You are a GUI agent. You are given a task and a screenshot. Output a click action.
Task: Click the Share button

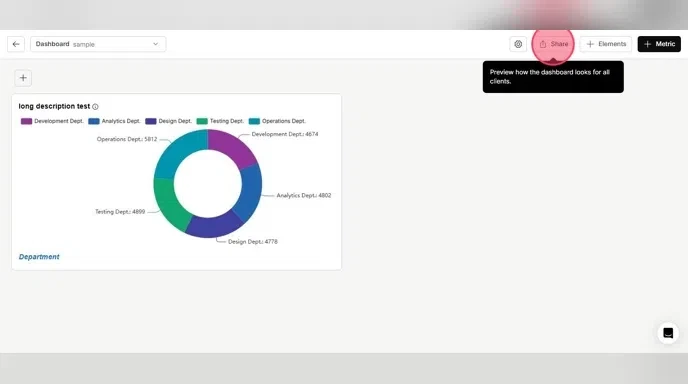click(x=553, y=44)
